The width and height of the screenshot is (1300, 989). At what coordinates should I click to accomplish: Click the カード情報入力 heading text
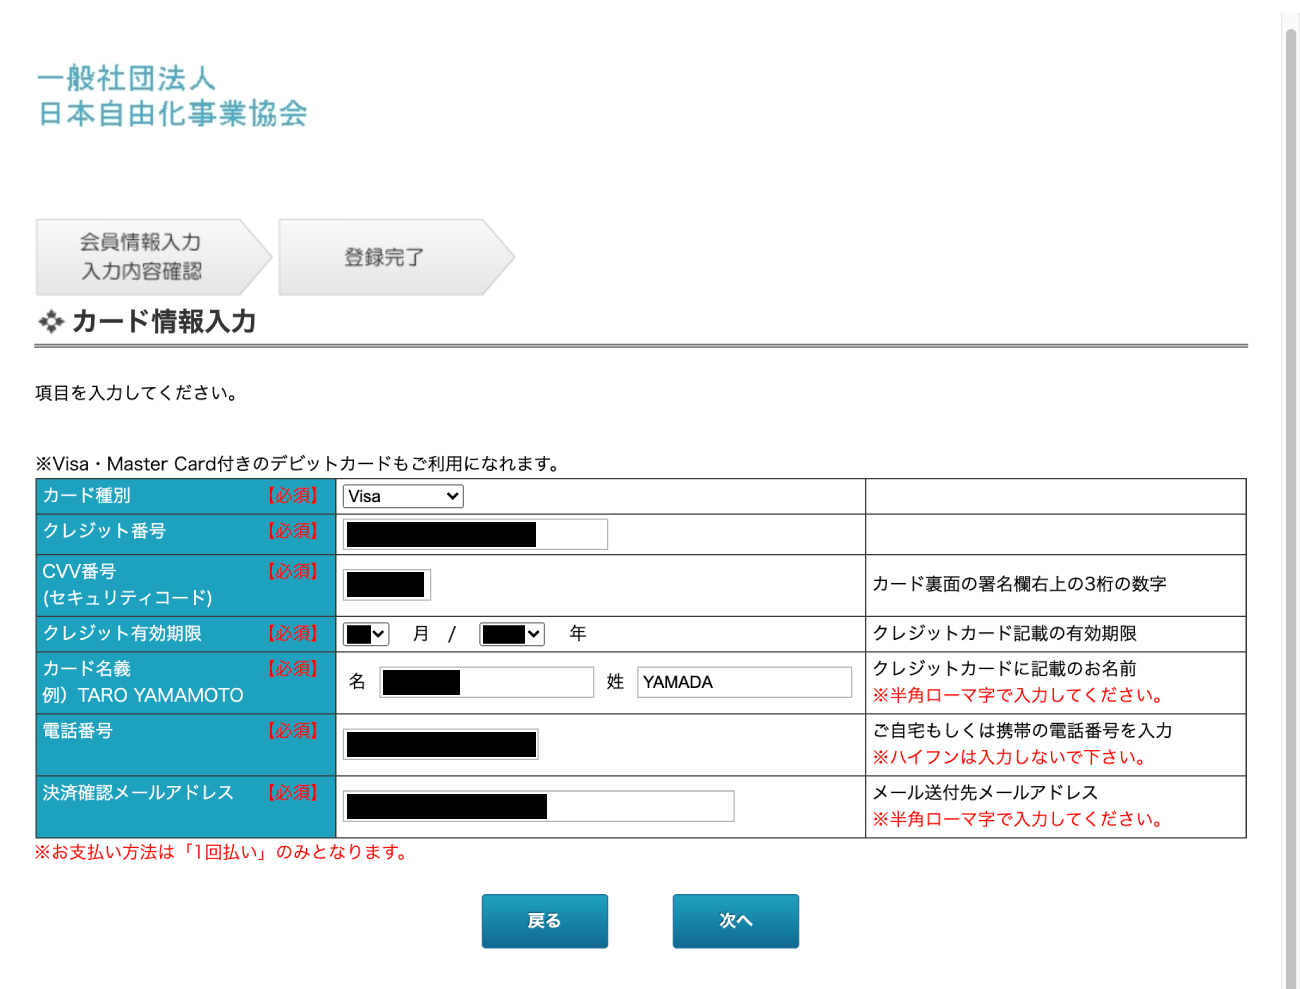click(164, 322)
